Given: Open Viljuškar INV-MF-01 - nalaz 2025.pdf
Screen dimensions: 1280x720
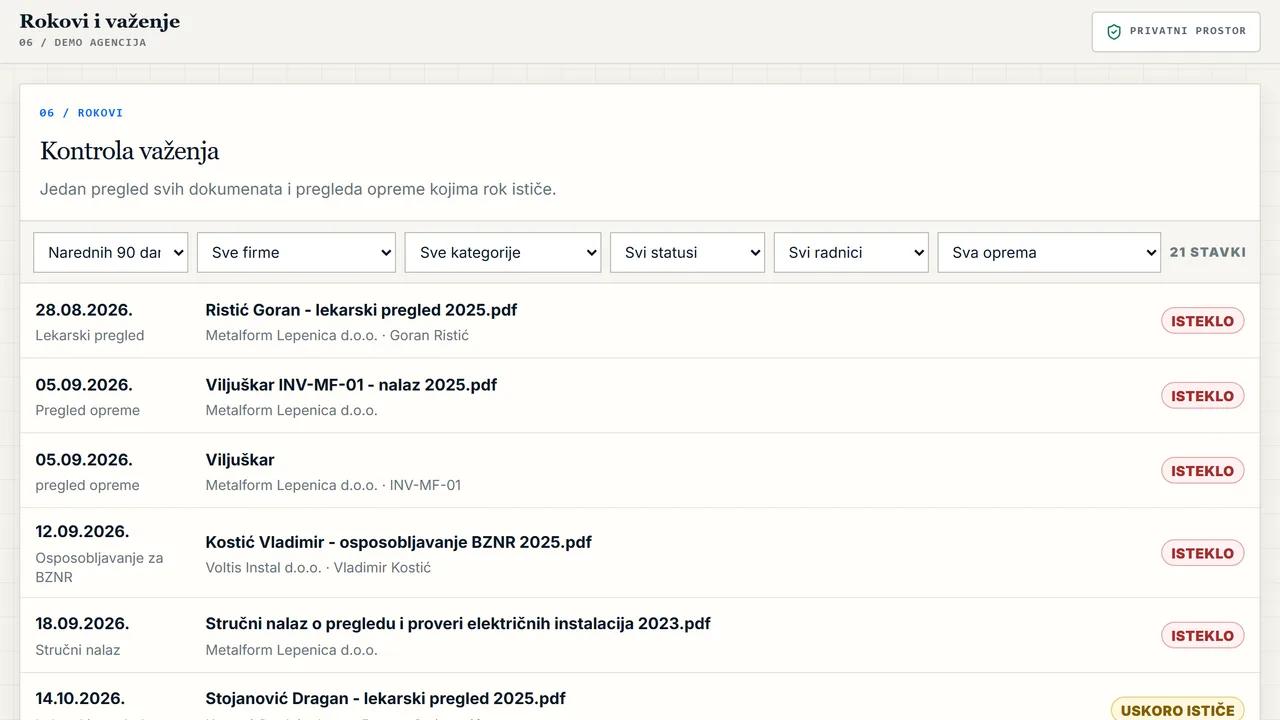Looking at the screenshot, I should 351,385.
